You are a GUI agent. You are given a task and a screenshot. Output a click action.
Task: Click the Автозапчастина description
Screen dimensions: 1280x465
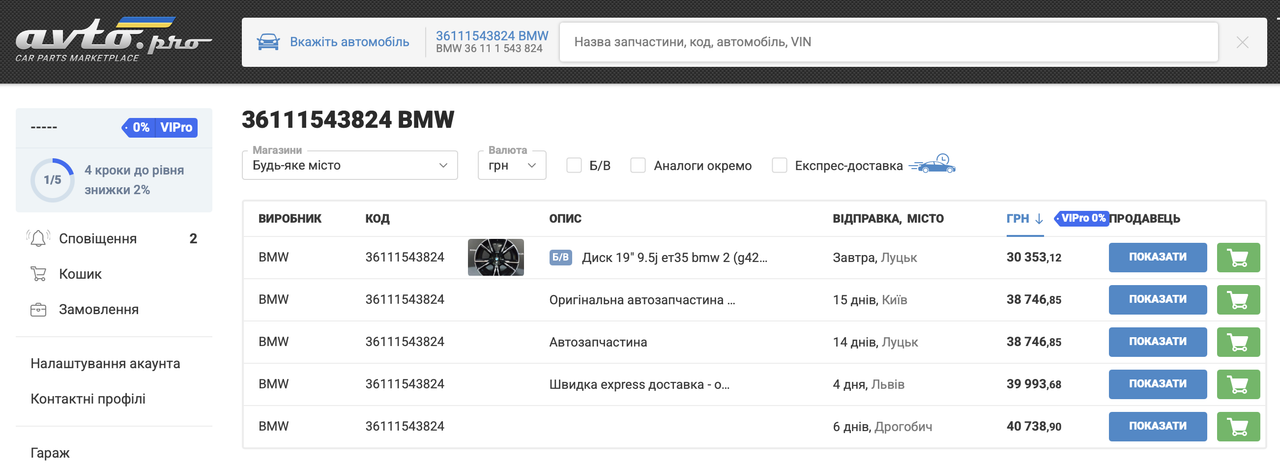coord(598,342)
